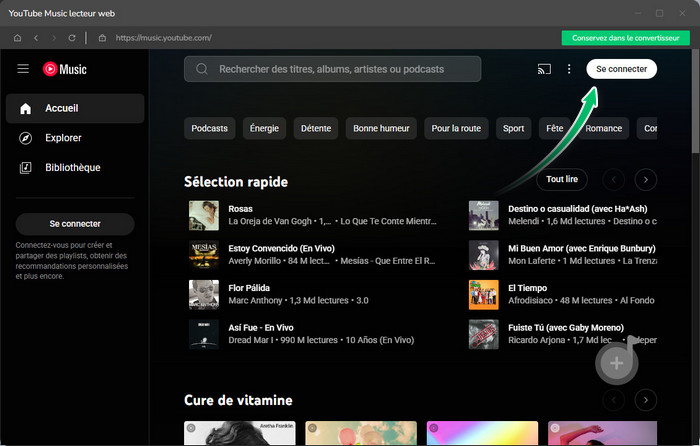
Task: Click the Marc Anthony artist link
Action: coord(255,300)
